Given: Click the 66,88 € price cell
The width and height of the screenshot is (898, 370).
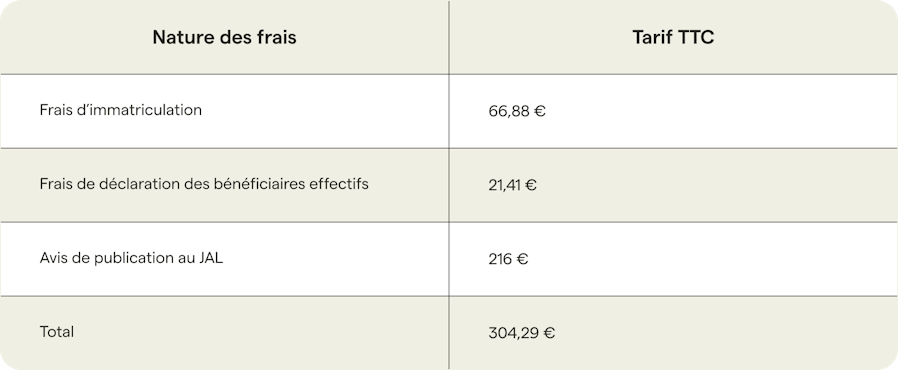Looking at the screenshot, I should tap(517, 111).
